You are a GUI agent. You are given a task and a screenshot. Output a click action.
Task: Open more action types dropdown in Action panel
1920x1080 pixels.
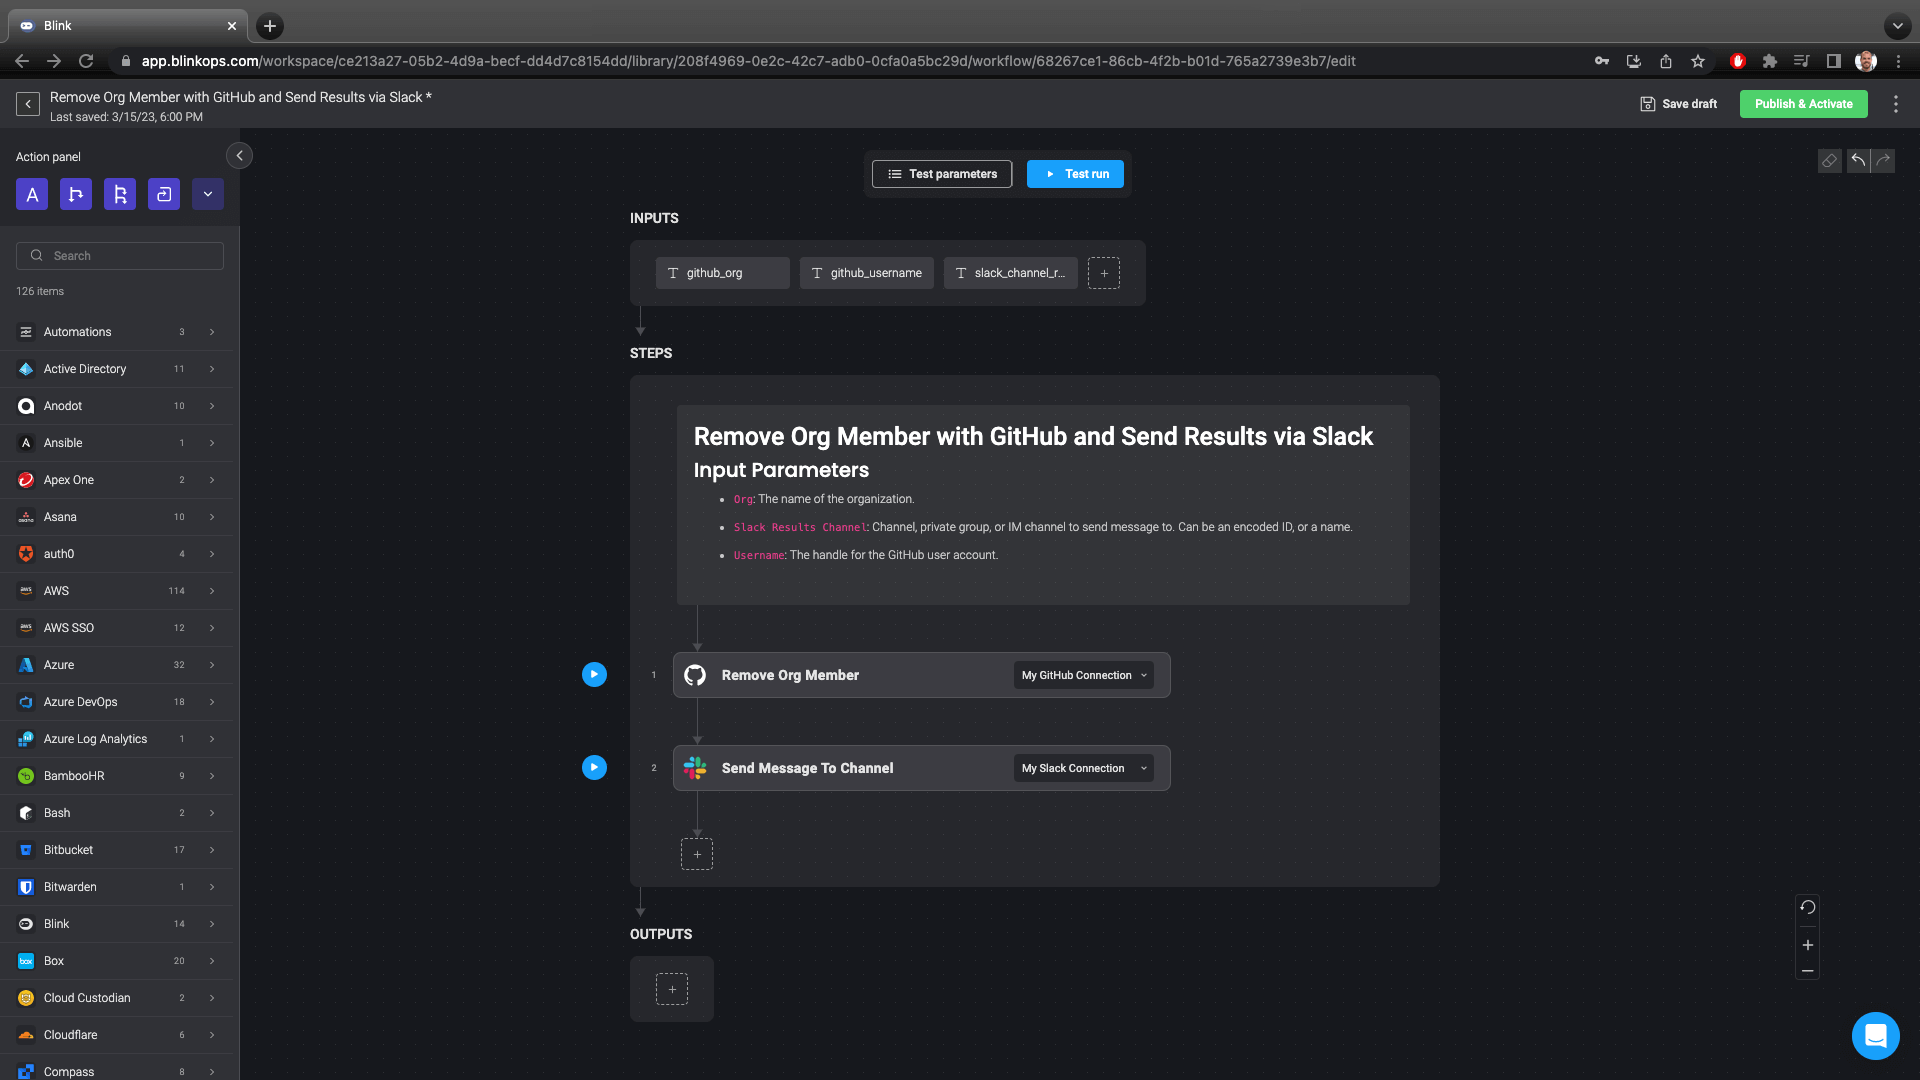[x=208, y=194]
